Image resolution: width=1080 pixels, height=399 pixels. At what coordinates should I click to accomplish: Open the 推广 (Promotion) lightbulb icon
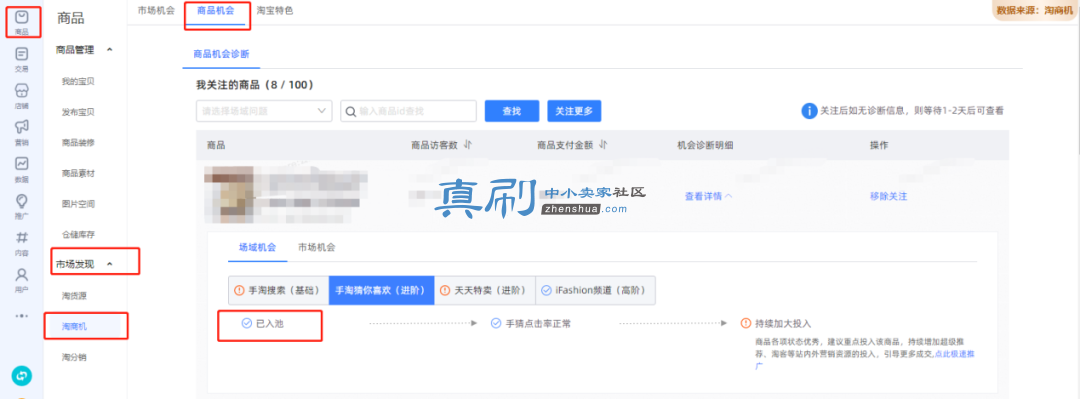pyautogui.click(x=21, y=201)
